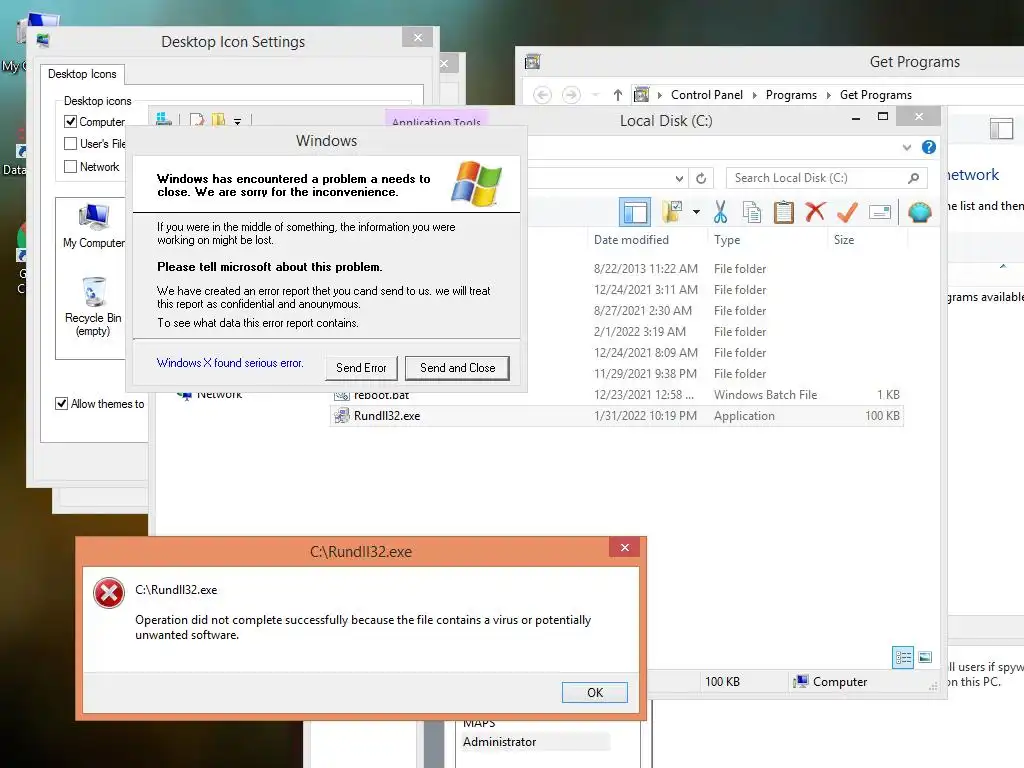Click Send Error button in Windows dialog
Viewport: 1024px width, 768px height.
coord(361,368)
